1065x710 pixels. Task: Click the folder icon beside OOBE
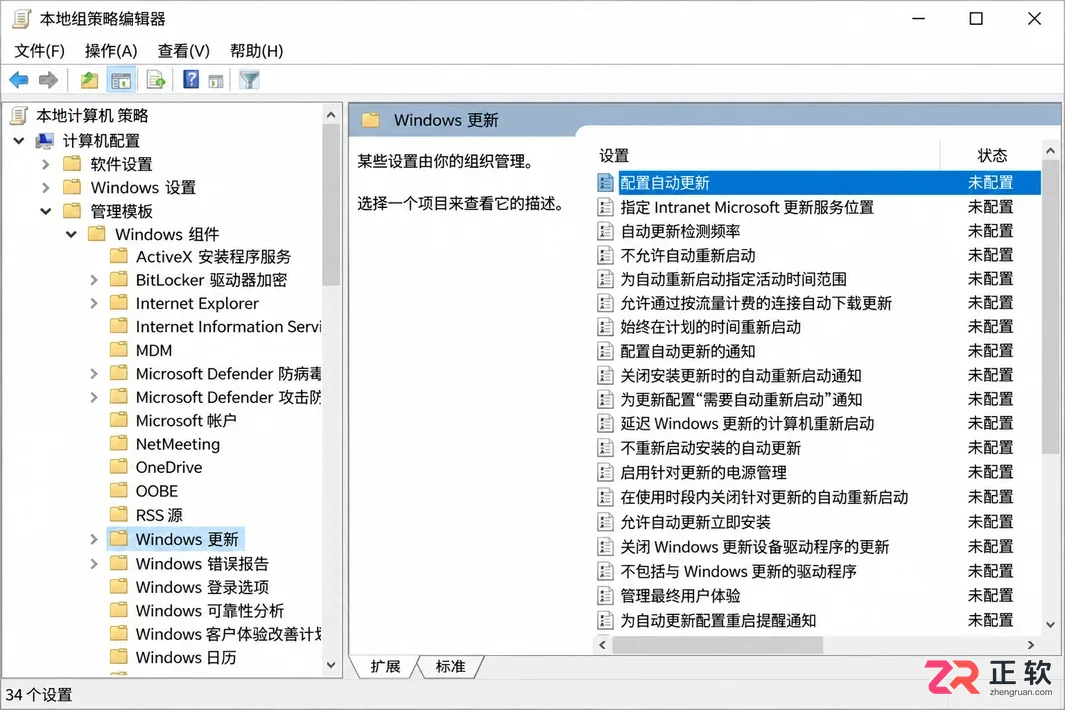pos(119,491)
